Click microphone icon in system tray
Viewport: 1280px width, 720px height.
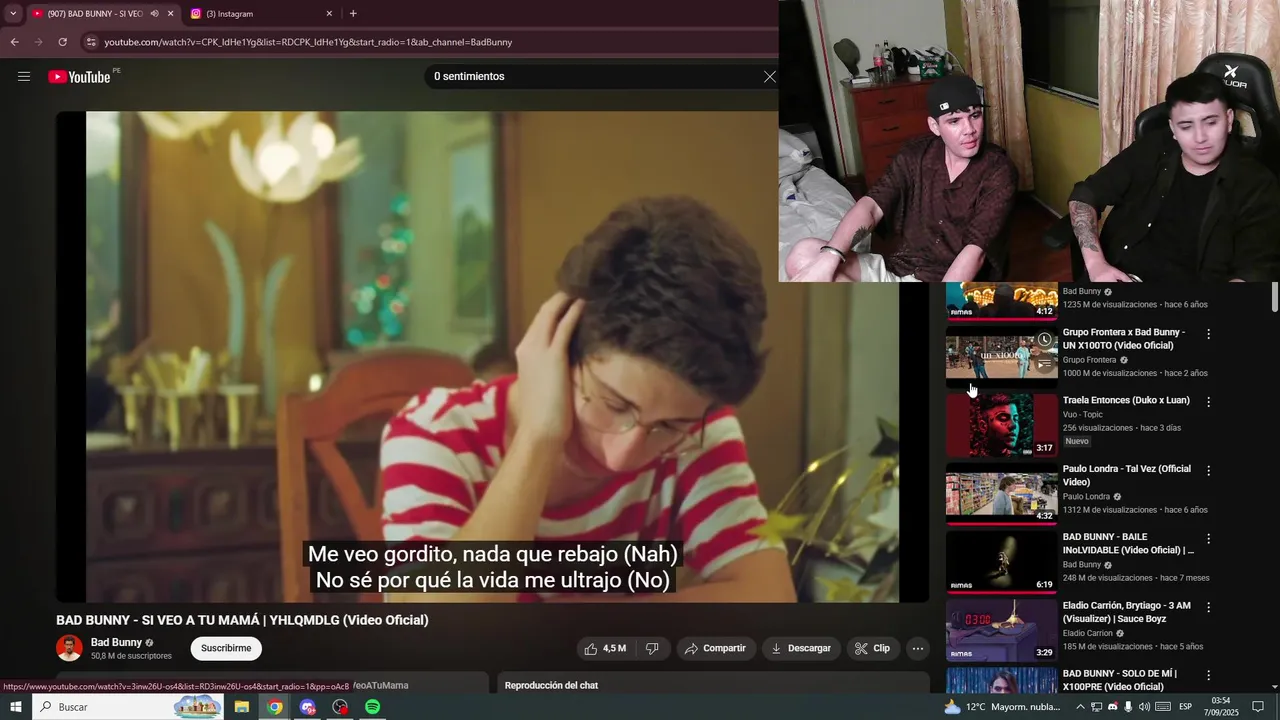coord(1128,707)
